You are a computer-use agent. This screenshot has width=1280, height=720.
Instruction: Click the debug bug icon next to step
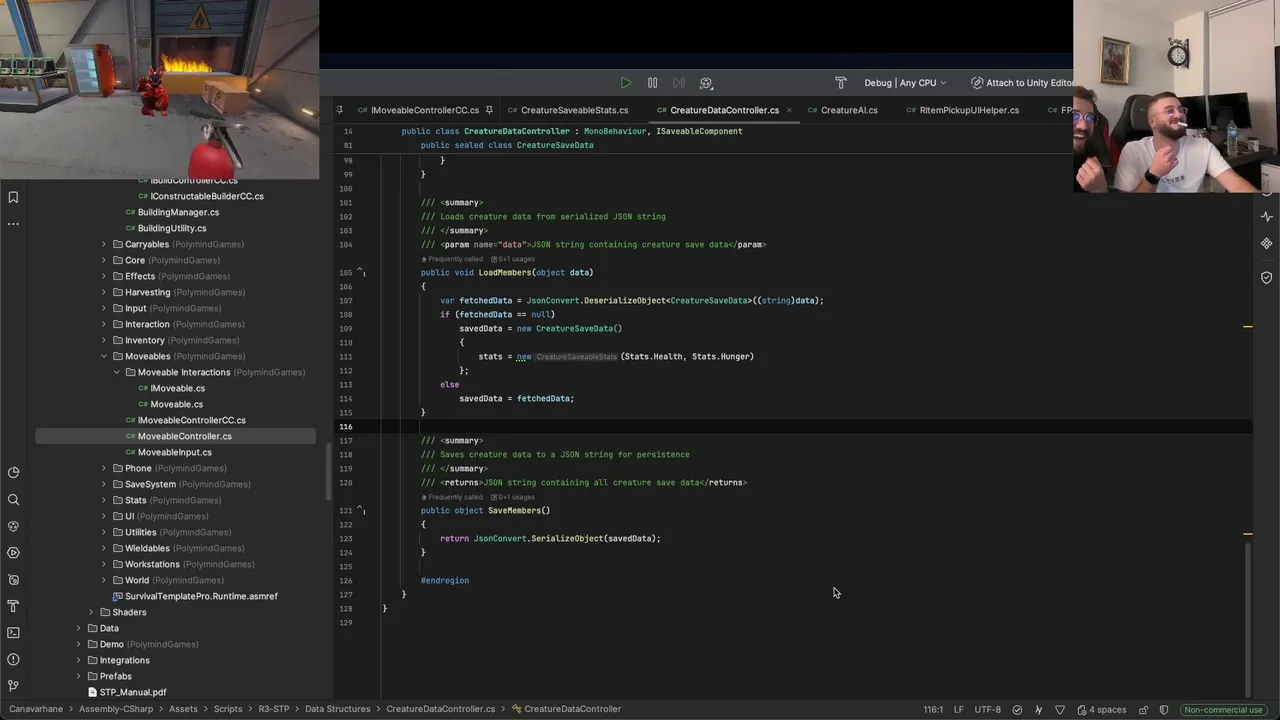point(706,83)
